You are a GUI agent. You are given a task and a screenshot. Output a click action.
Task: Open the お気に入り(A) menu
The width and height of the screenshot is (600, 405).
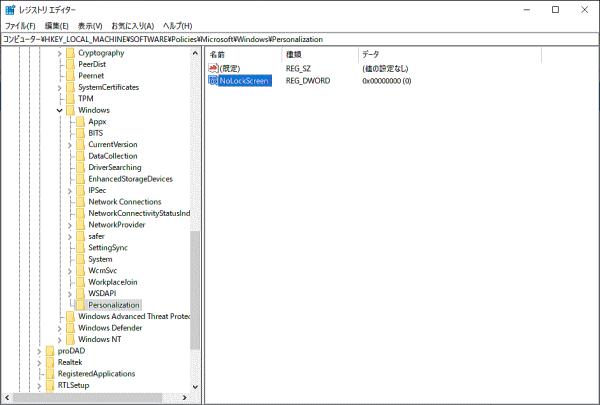click(x=132, y=26)
